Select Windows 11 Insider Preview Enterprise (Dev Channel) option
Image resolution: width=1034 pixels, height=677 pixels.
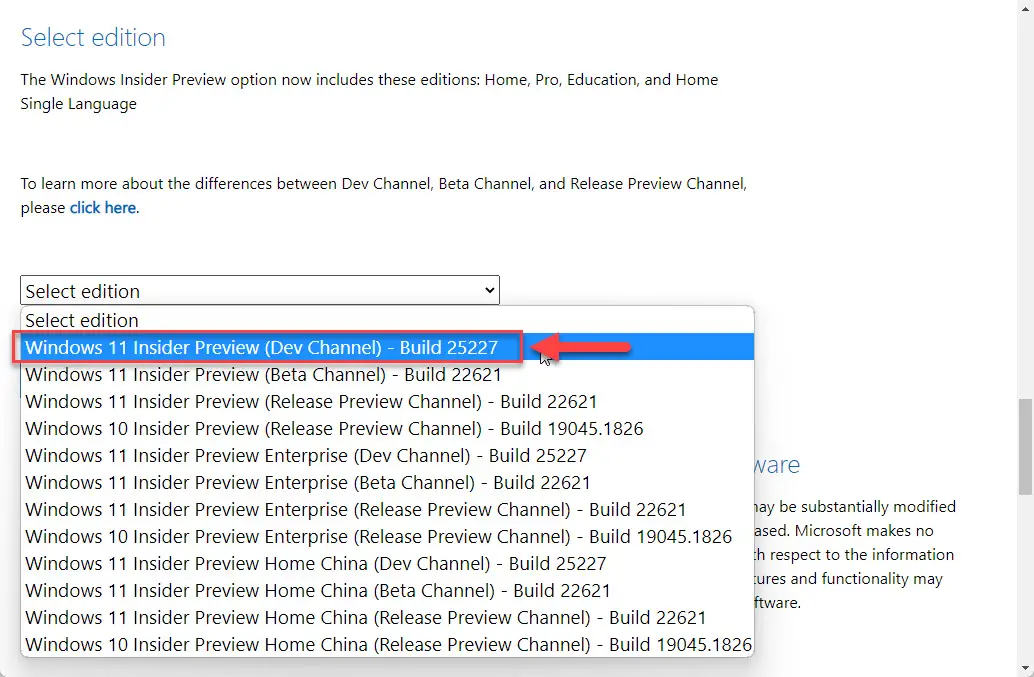pos(387,456)
